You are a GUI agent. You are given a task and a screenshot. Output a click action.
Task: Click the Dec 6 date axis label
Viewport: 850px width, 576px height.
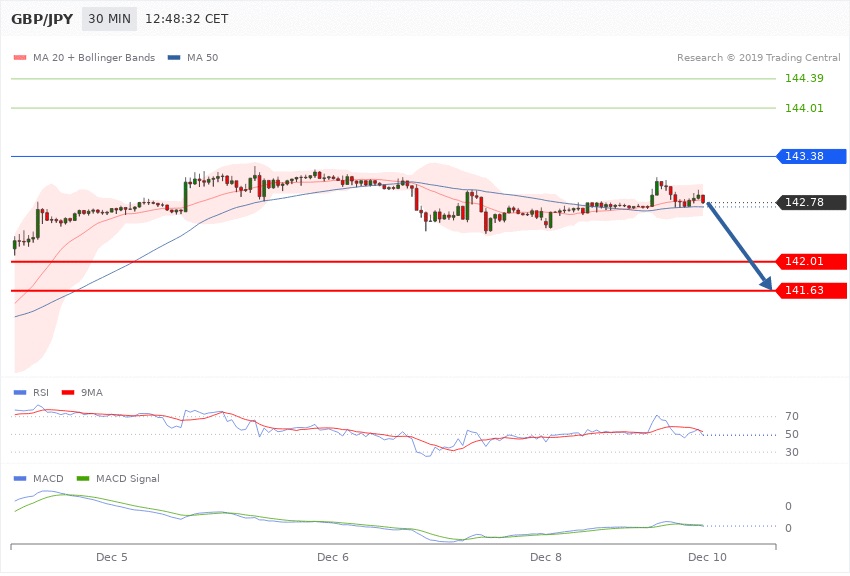pyautogui.click(x=333, y=555)
